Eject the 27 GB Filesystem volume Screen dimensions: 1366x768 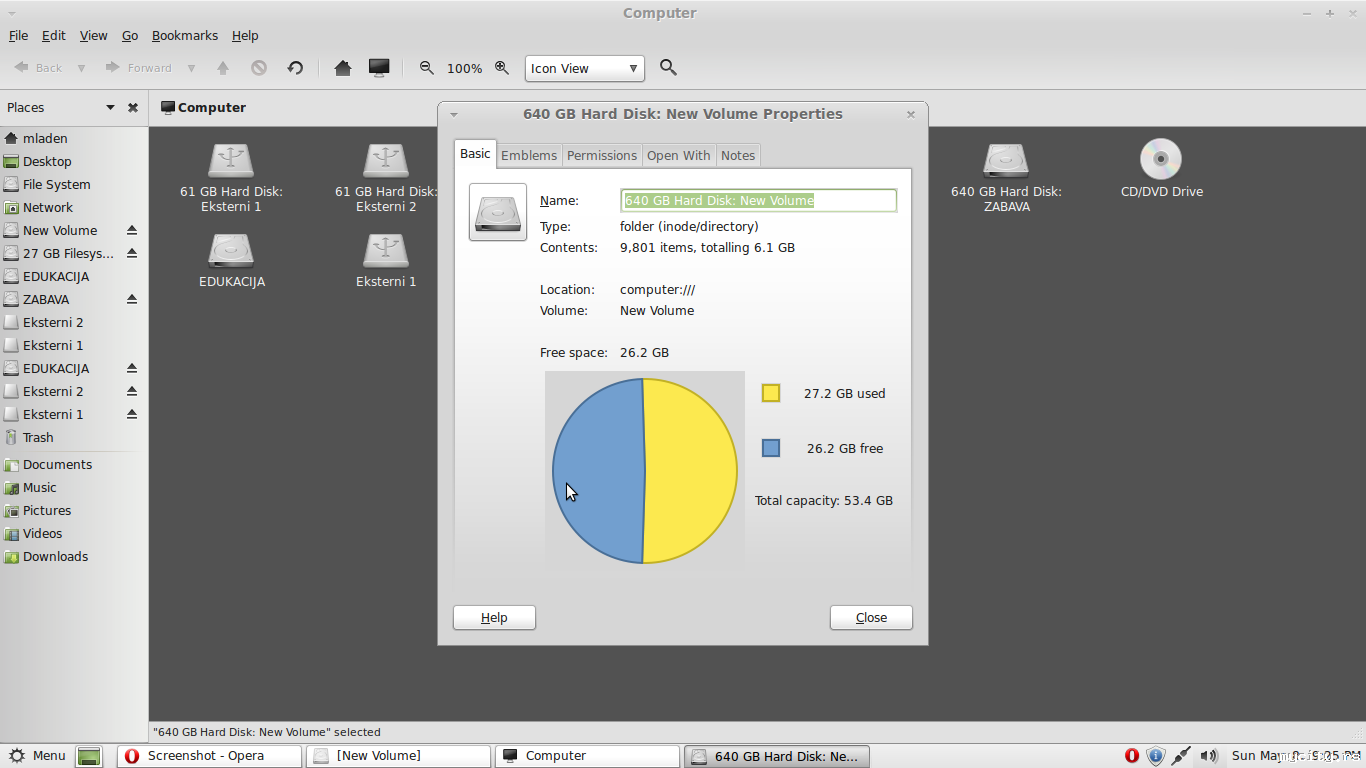(x=132, y=254)
